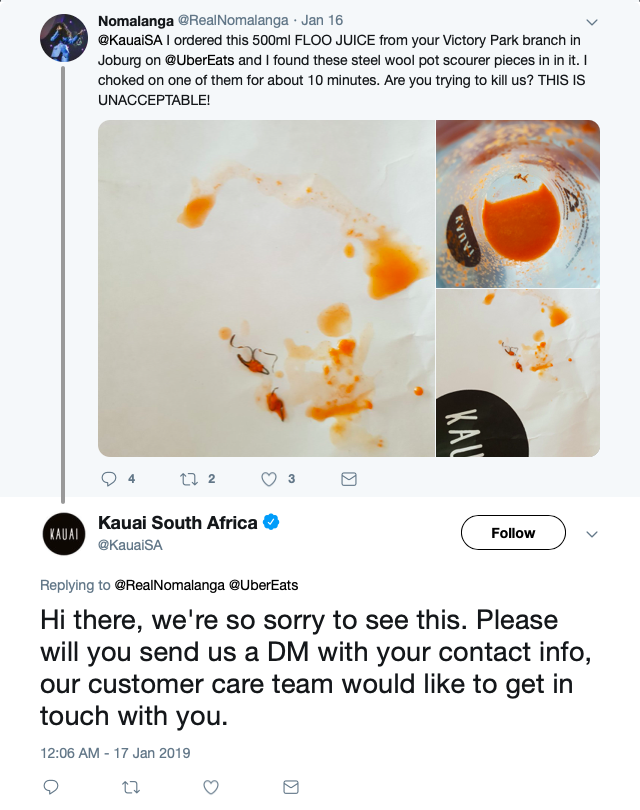Retweet Nomalanga's tweet about Floo Juice
Screen dimensions: 640x810
click(x=189, y=479)
